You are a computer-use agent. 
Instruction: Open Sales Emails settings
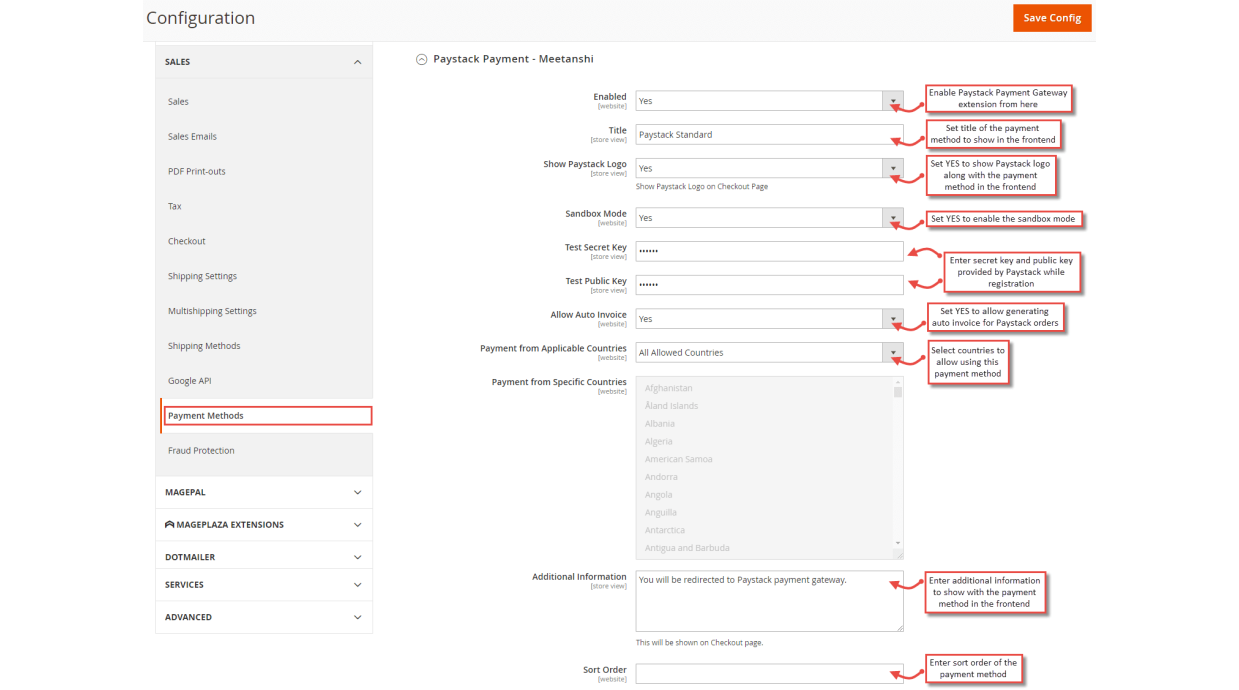pos(192,137)
